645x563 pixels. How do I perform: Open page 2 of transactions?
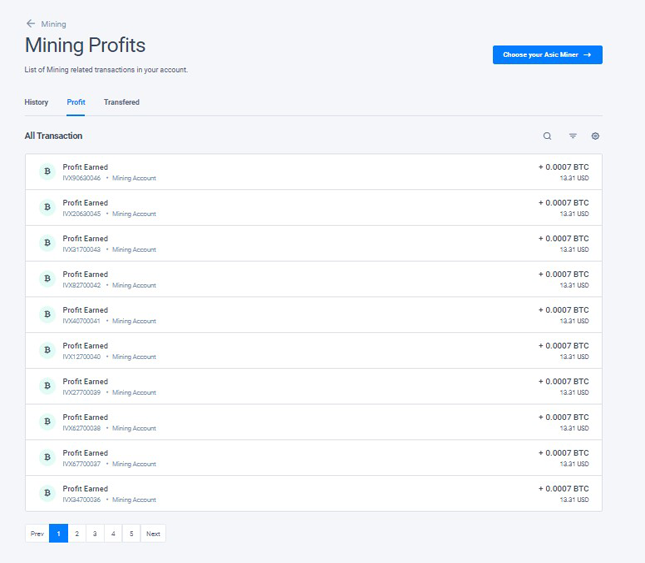pyautogui.click(x=77, y=534)
